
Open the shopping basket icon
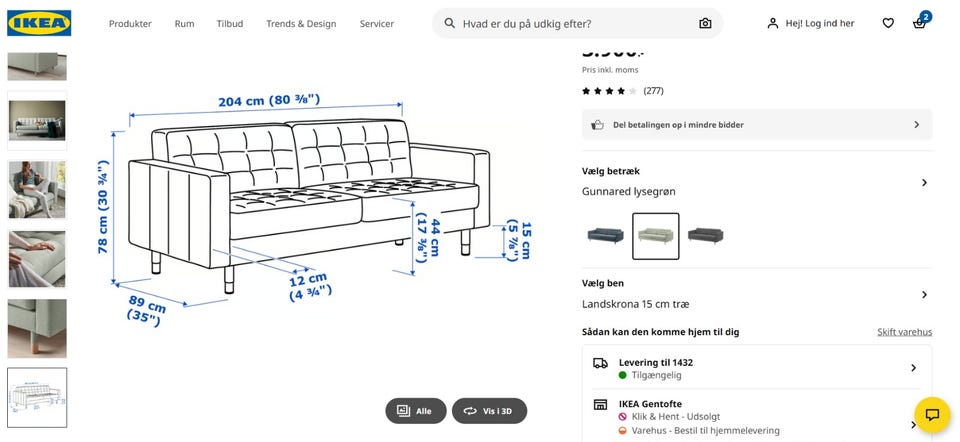point(919,23)
